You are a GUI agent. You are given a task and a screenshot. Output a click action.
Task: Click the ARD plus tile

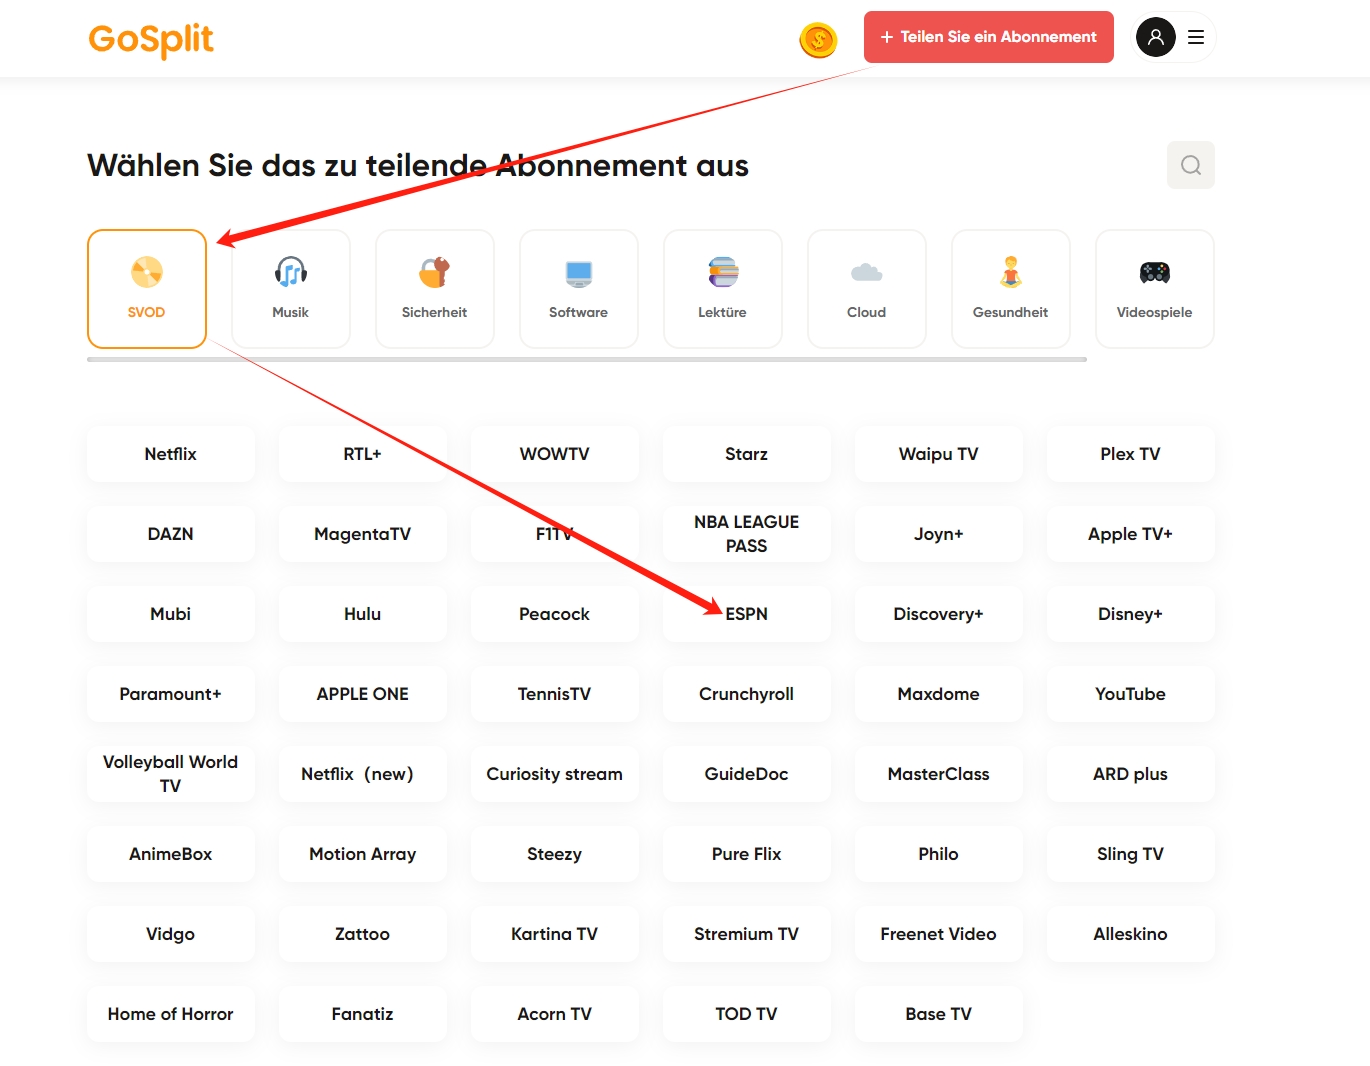1131,774
